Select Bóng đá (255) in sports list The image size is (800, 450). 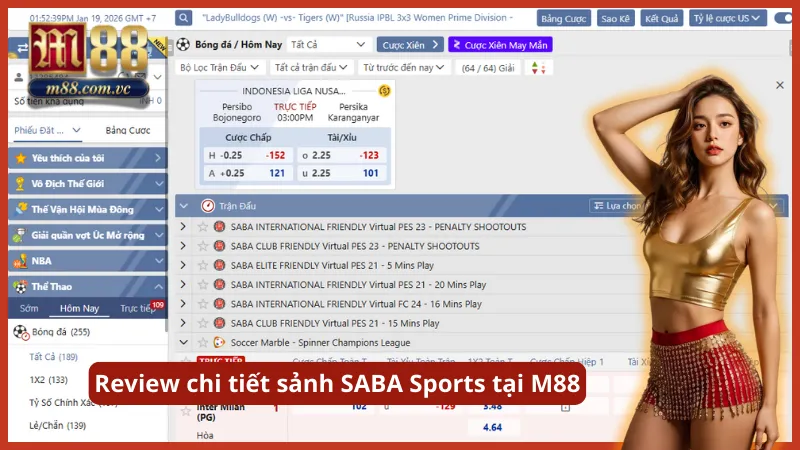click(60, 332)
